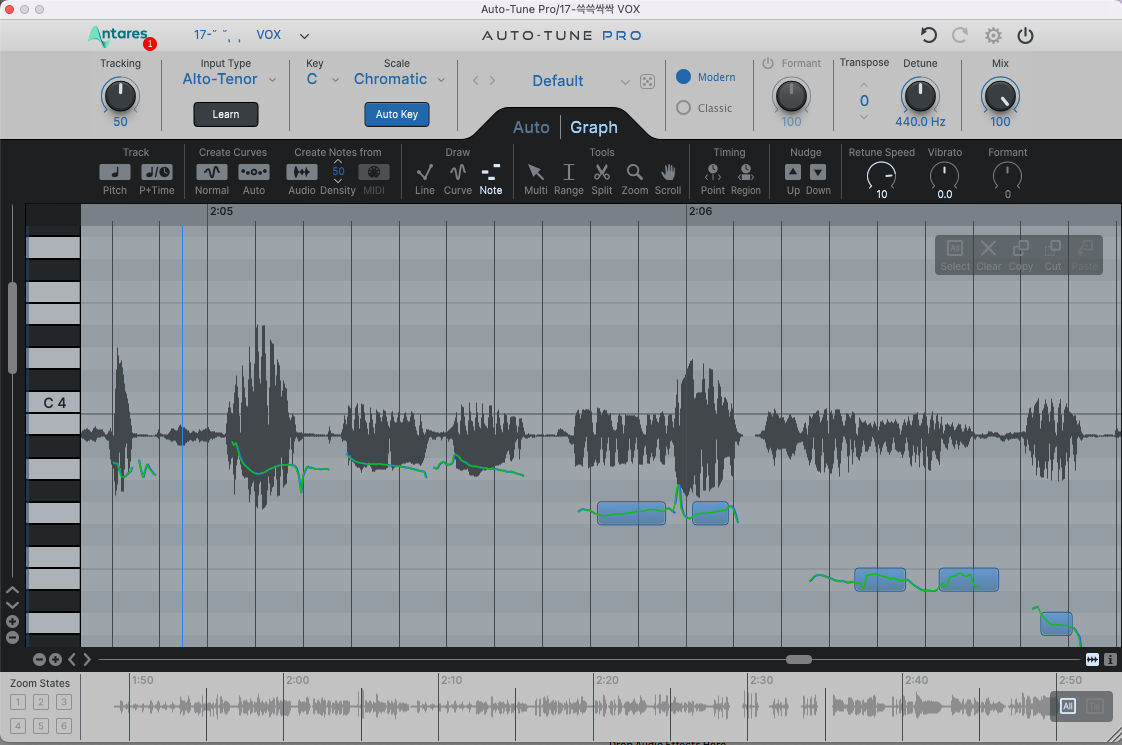
Task: Click the Antares logo
Action: [x=118, y=35]
